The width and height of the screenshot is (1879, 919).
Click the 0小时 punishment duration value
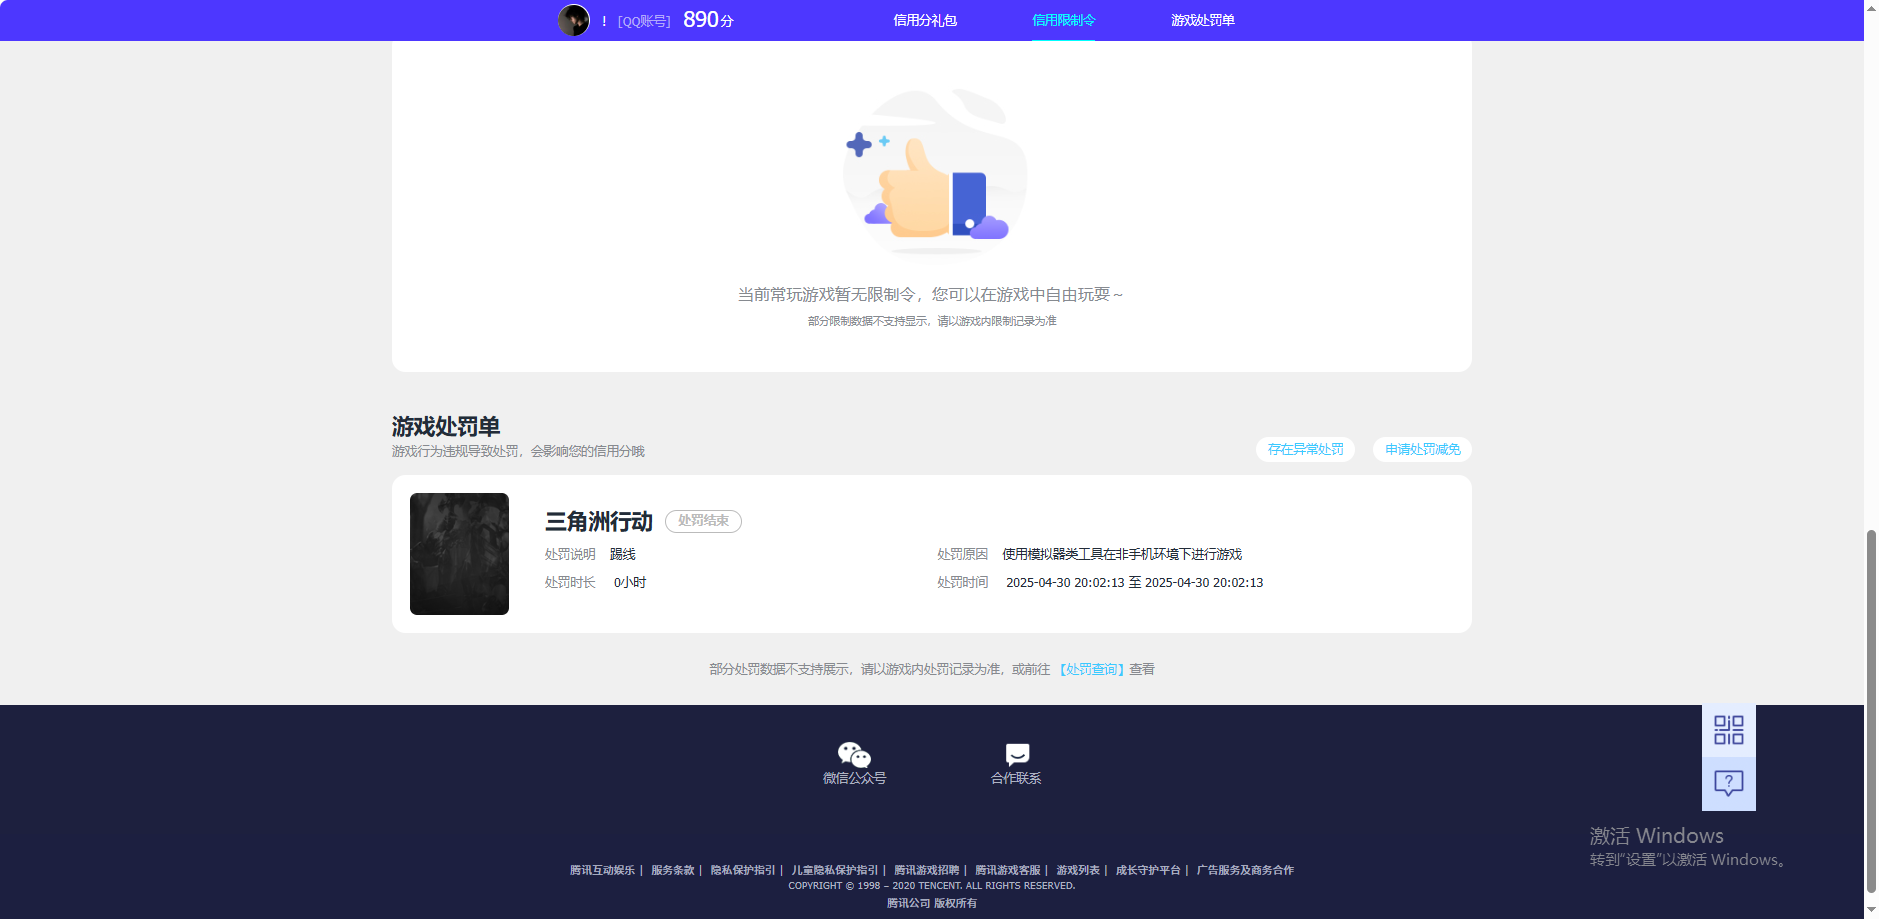click(x=630, y=582)
